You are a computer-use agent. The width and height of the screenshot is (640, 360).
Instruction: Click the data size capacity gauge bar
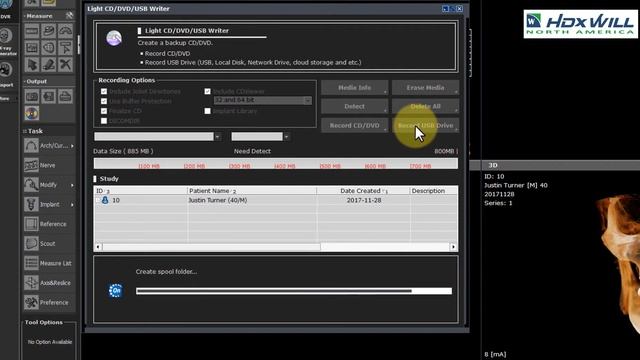tap(276, 164)
